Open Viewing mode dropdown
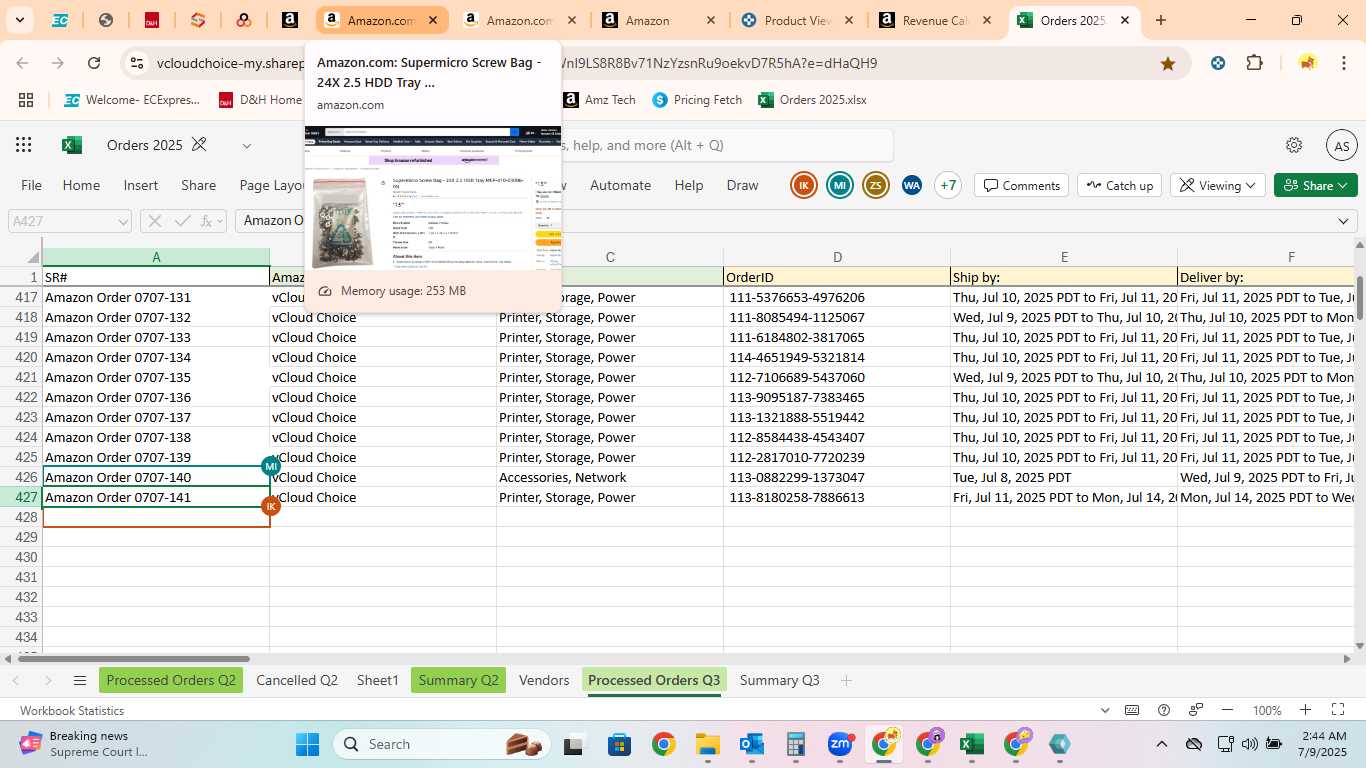This screenshot has height=768, width=1366. tap(1217, 185)
